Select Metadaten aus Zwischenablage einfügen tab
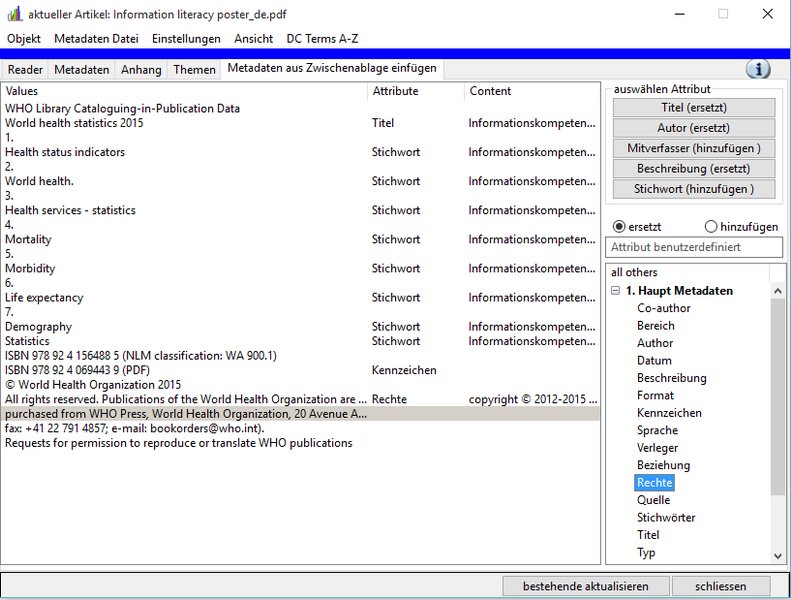The width and height of the screenshot is (791, 600). (x=332, y=68)
